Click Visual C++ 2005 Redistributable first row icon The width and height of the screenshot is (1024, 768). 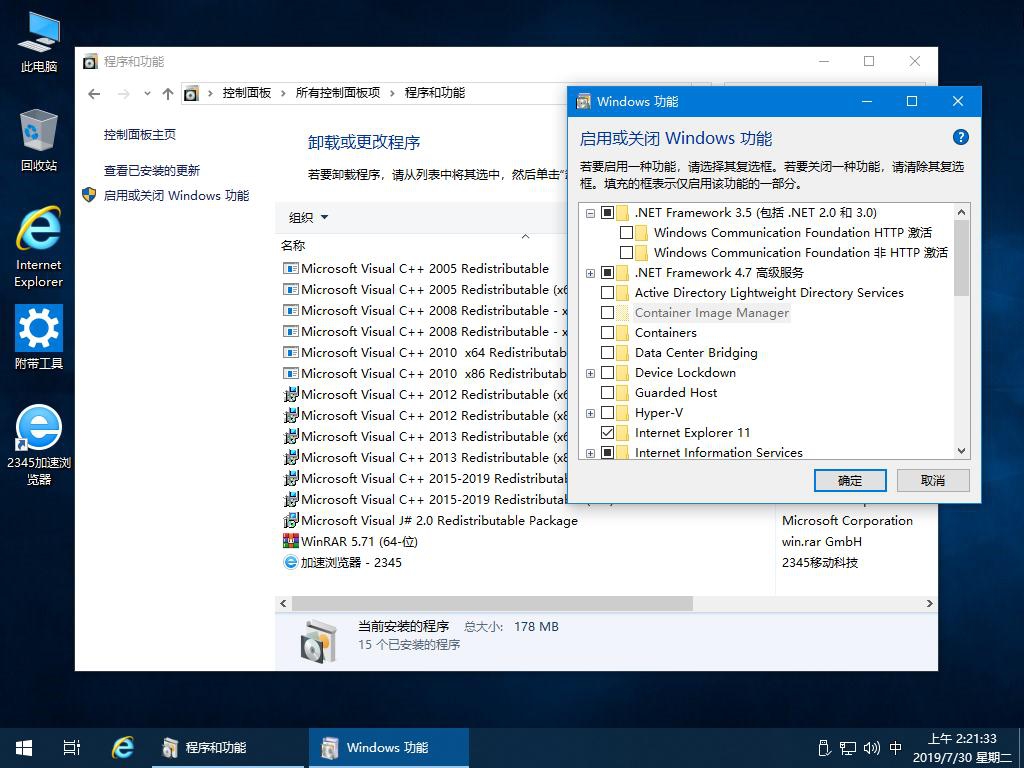tap(291, 268)
